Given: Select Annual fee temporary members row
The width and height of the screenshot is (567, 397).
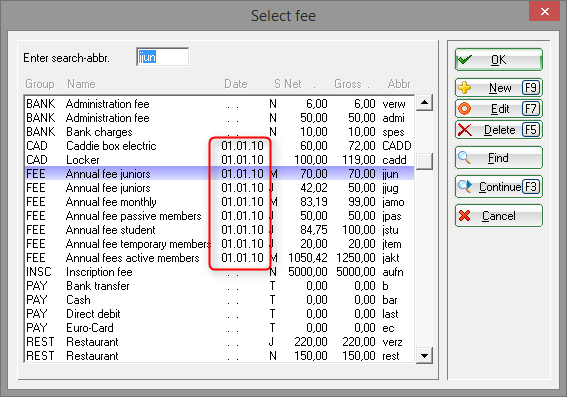Looking at the screenshot, I should pos(219,244).
